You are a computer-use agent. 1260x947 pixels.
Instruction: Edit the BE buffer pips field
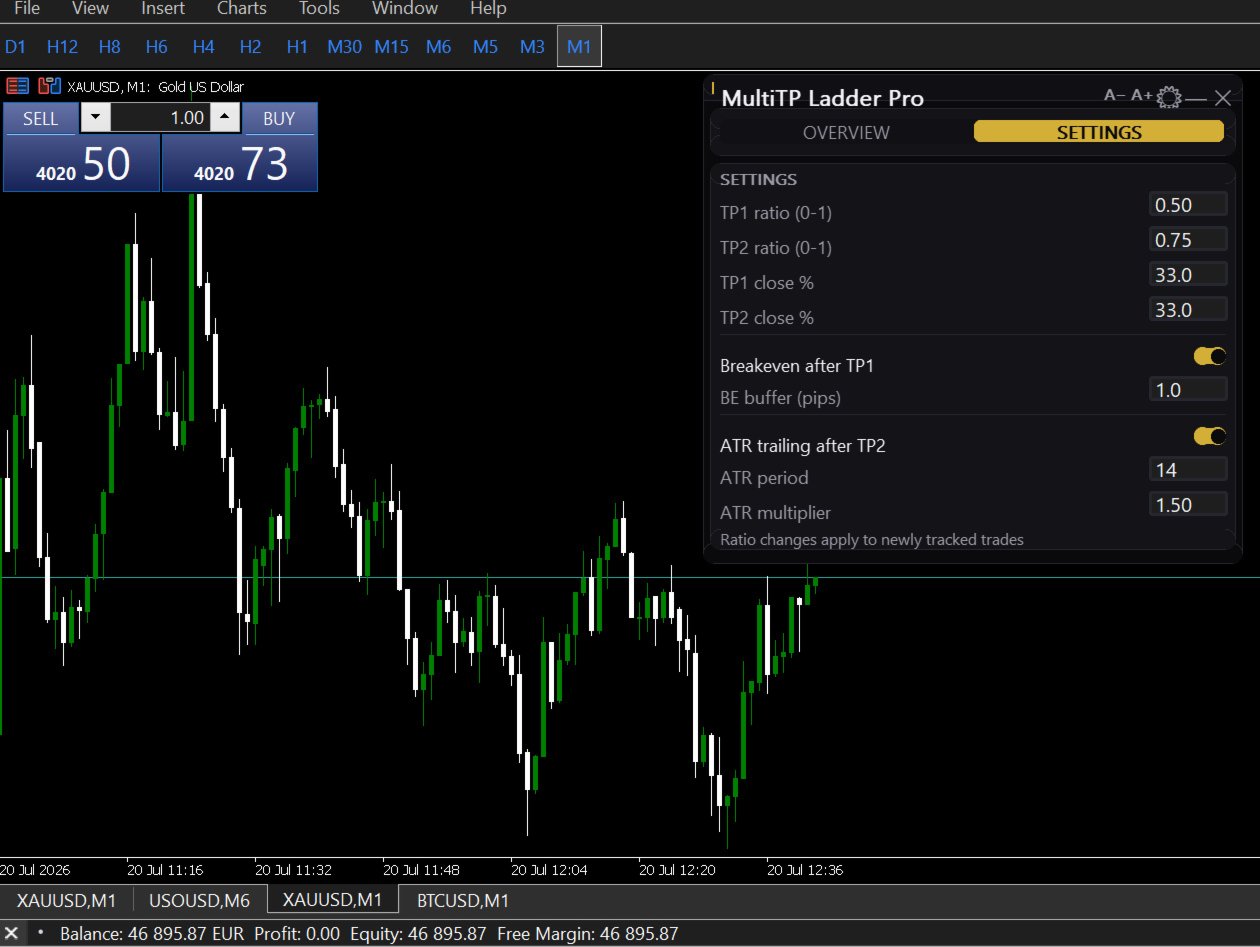point(1188,390)
